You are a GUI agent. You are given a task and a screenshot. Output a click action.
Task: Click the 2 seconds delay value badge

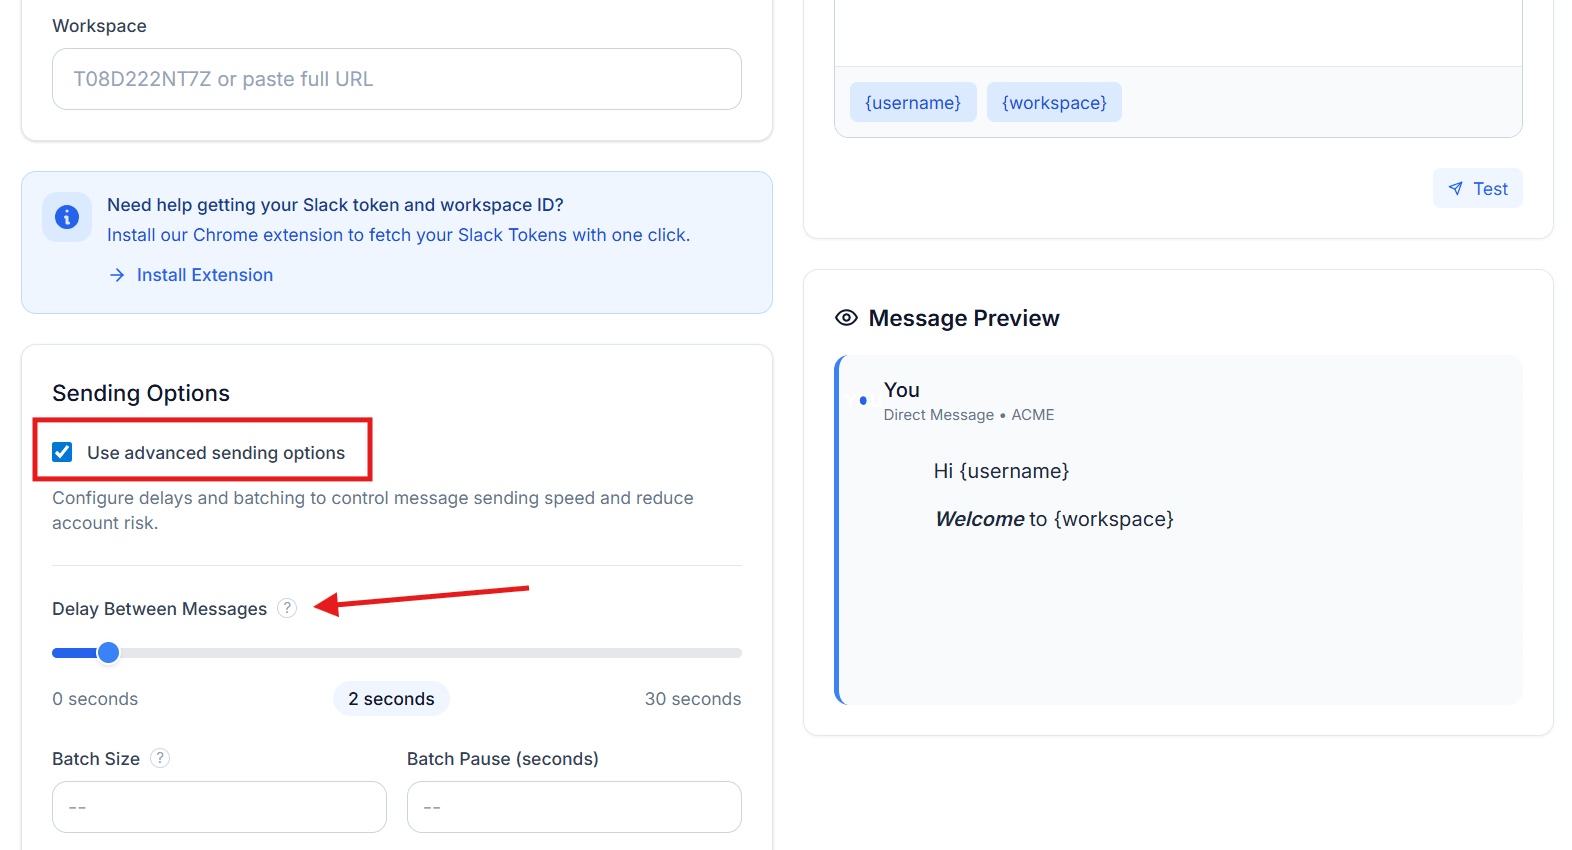[x=391, y=699]
